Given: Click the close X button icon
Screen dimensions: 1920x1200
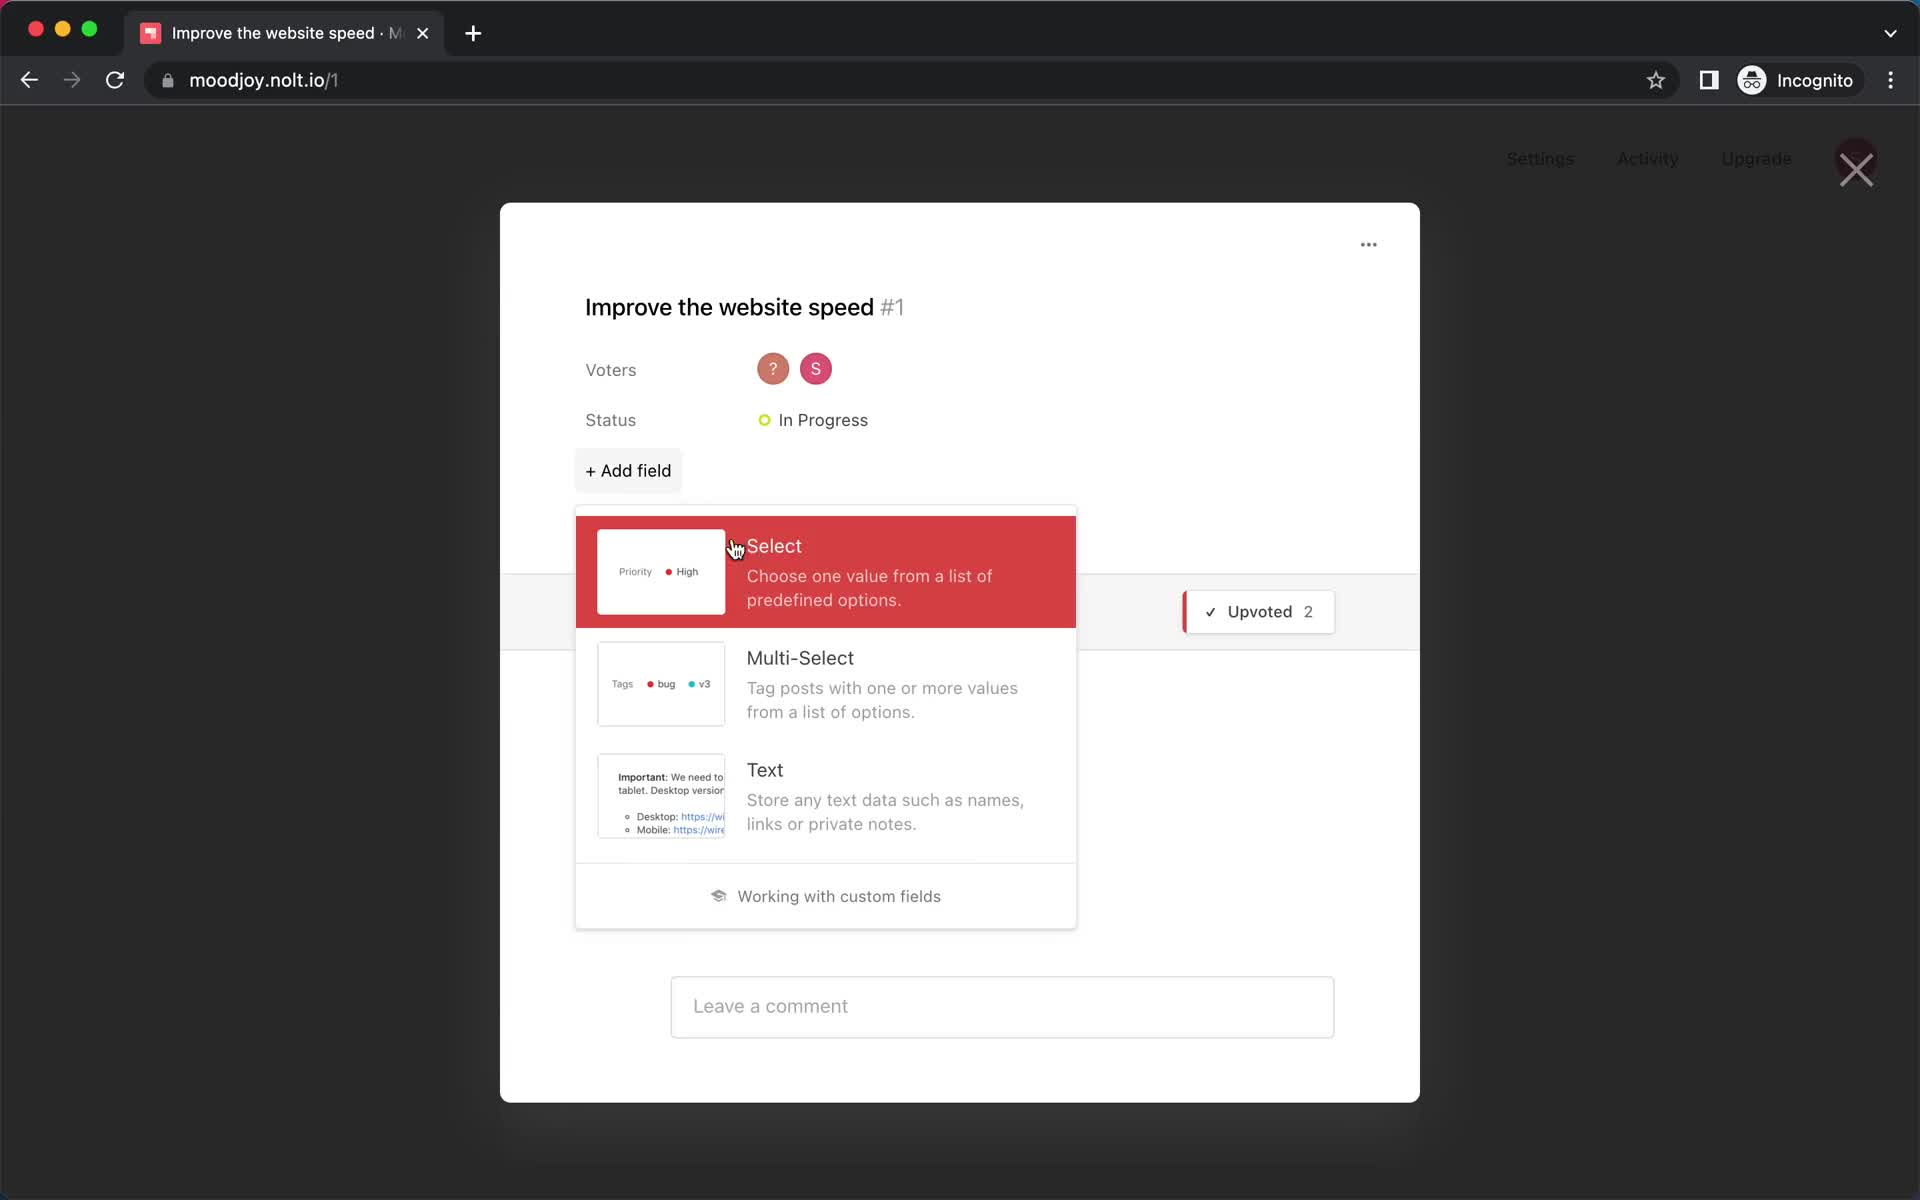Looking at the screenshot, I should point(1856,167).
